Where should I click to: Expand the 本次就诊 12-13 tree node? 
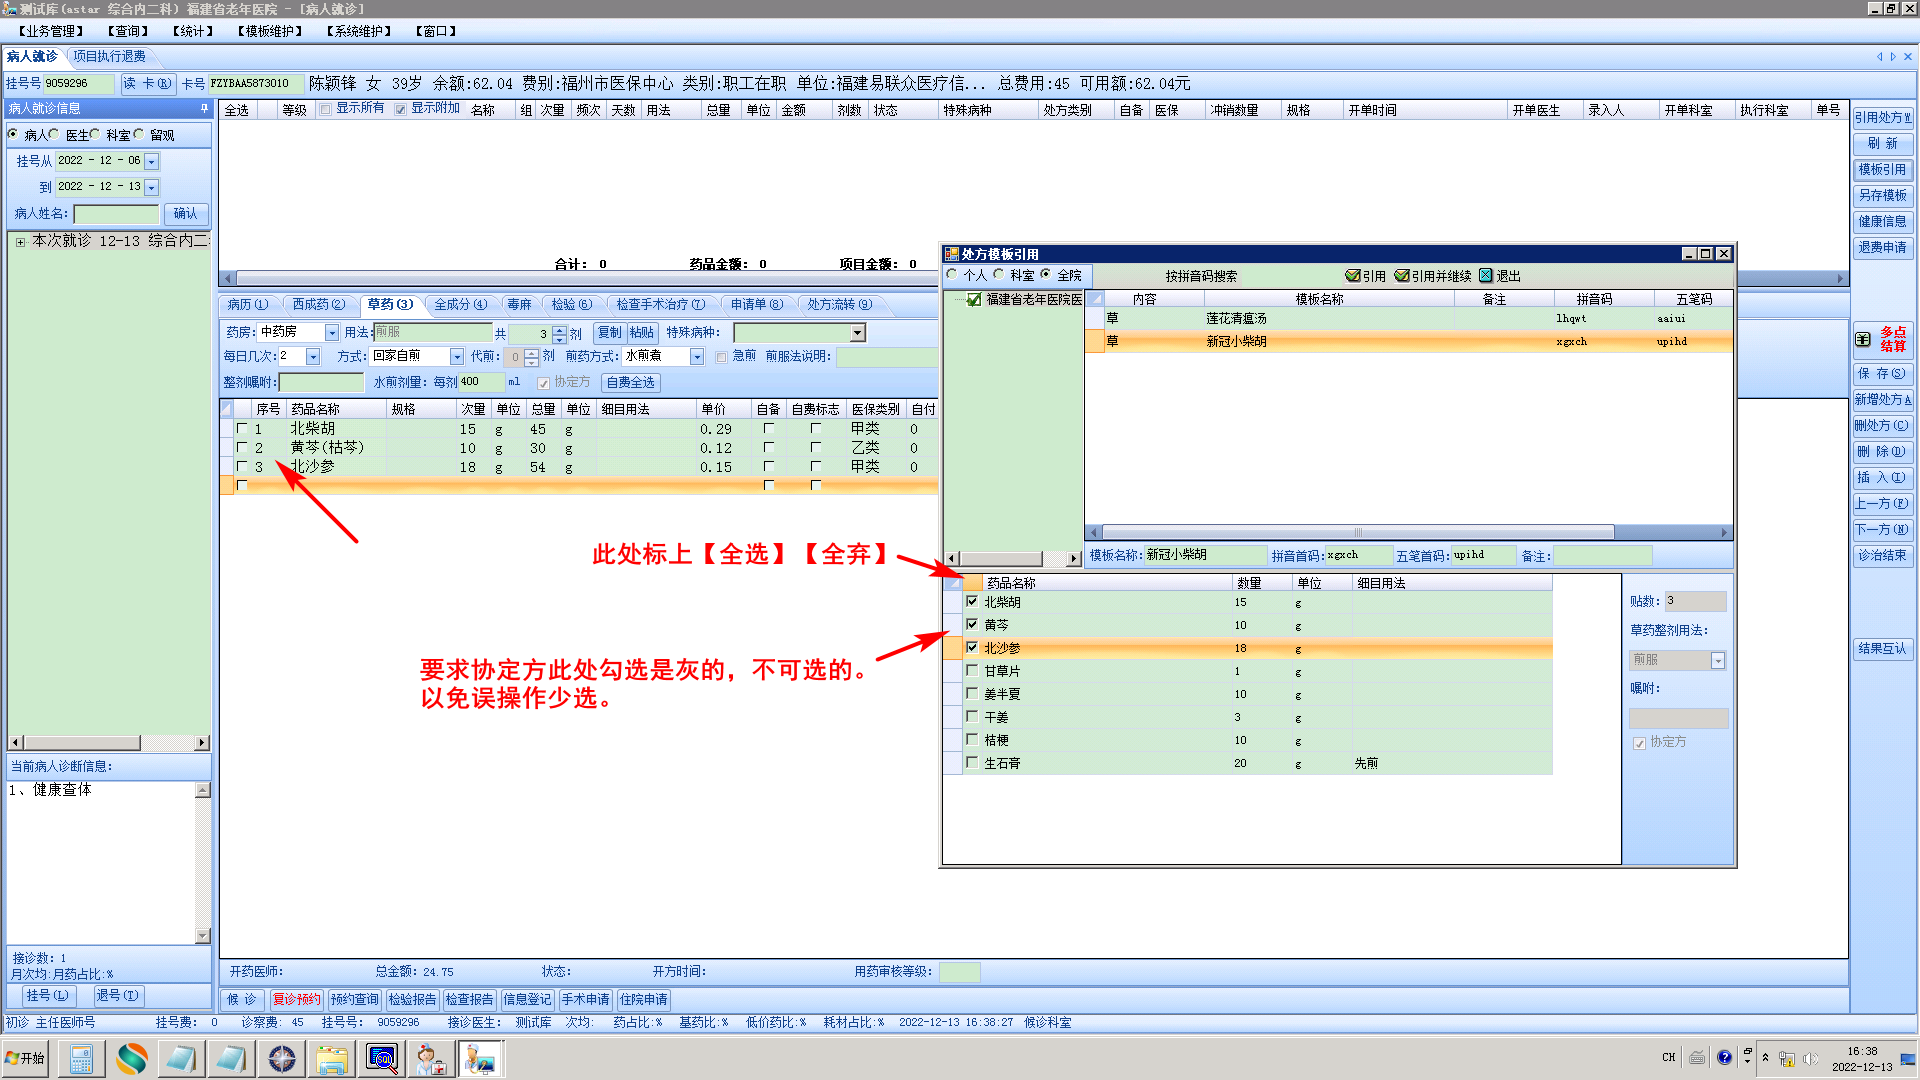click(x=20, y=242)
